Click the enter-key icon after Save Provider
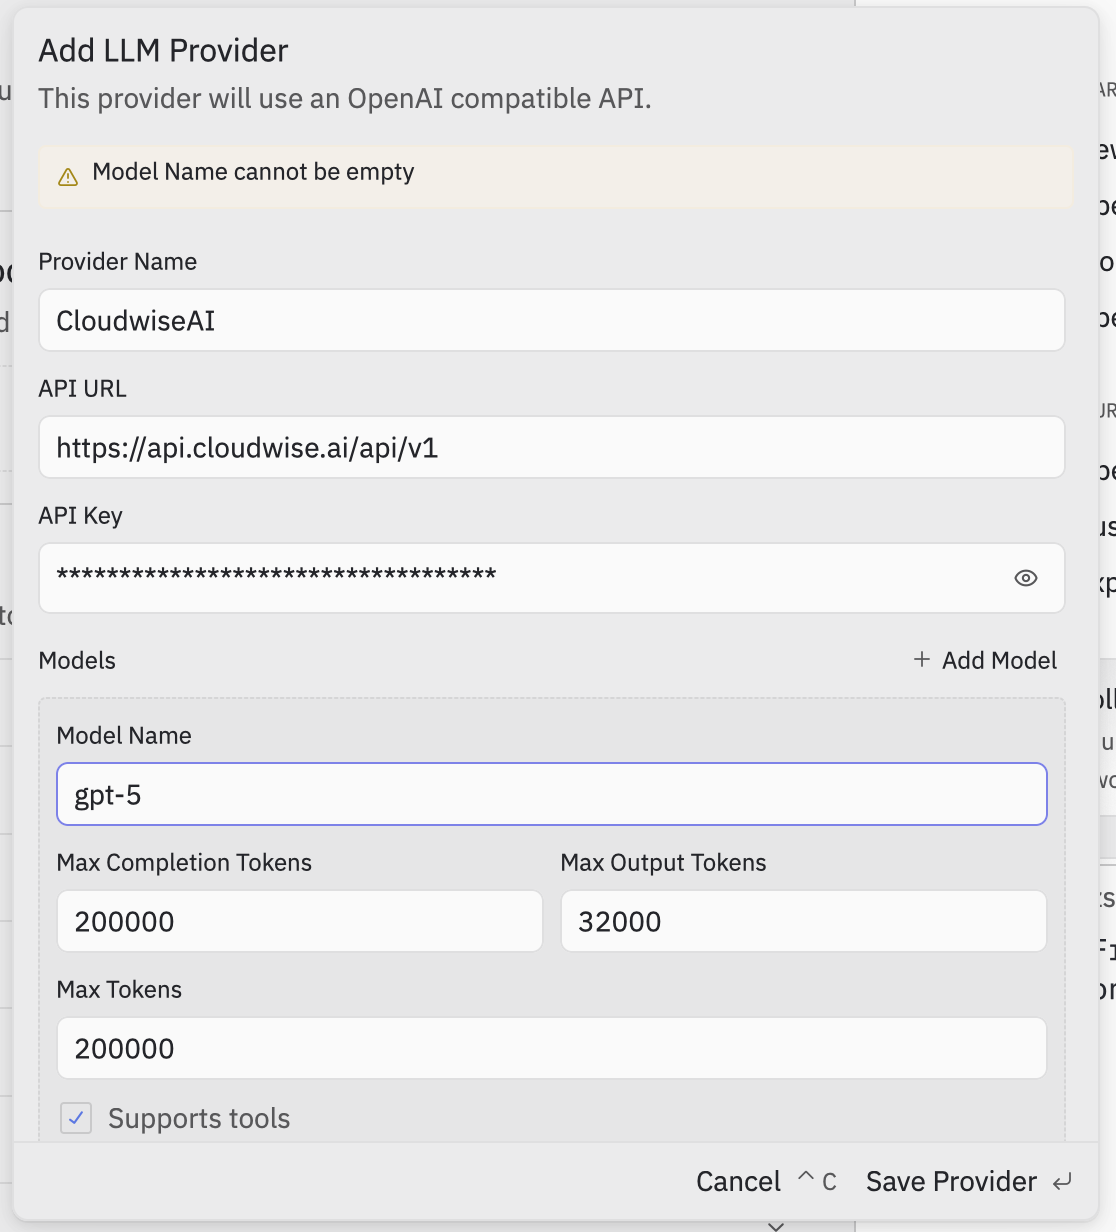 (x=1062, y=1181)
